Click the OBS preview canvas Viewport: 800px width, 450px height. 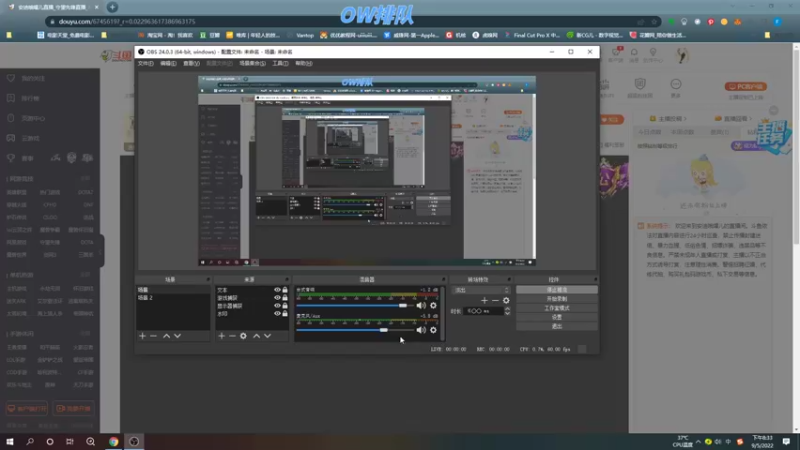[x=367, y=170]
